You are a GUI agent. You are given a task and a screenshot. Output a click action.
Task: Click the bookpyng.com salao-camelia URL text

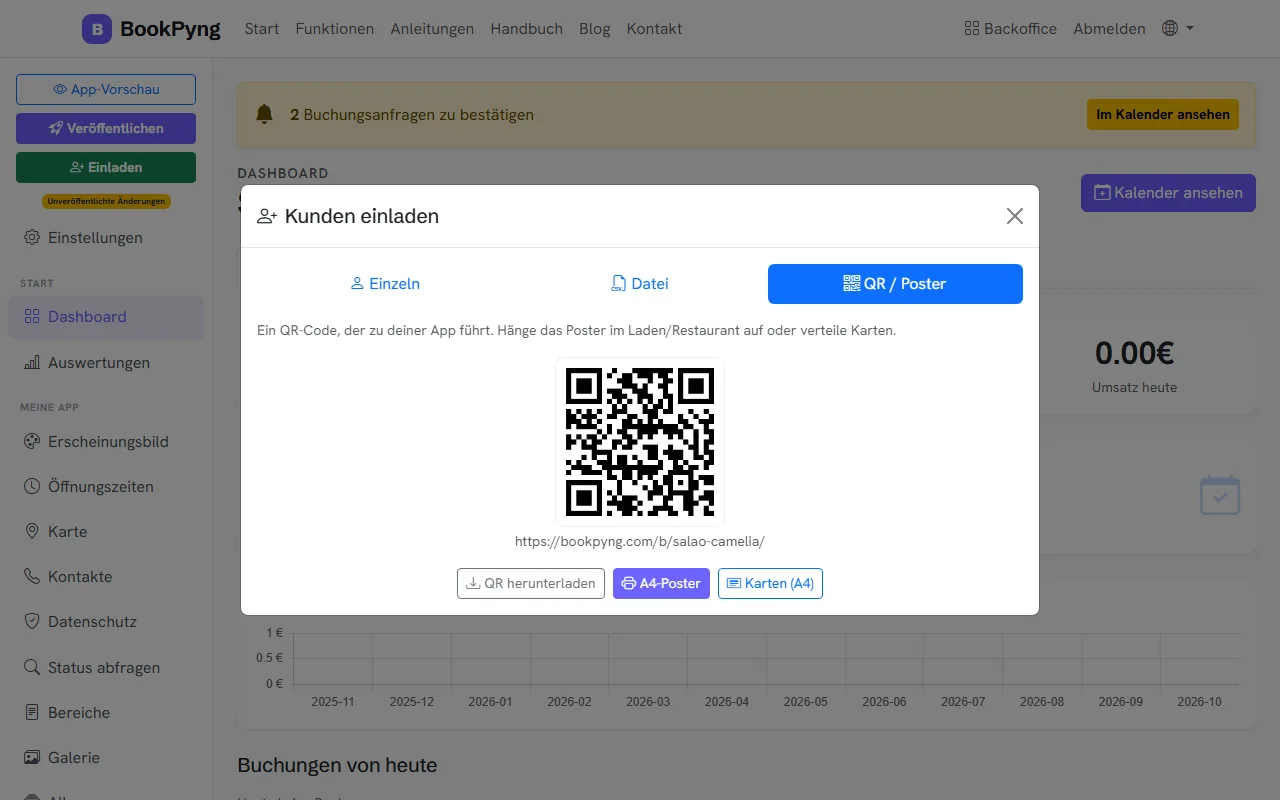[640, 541]
